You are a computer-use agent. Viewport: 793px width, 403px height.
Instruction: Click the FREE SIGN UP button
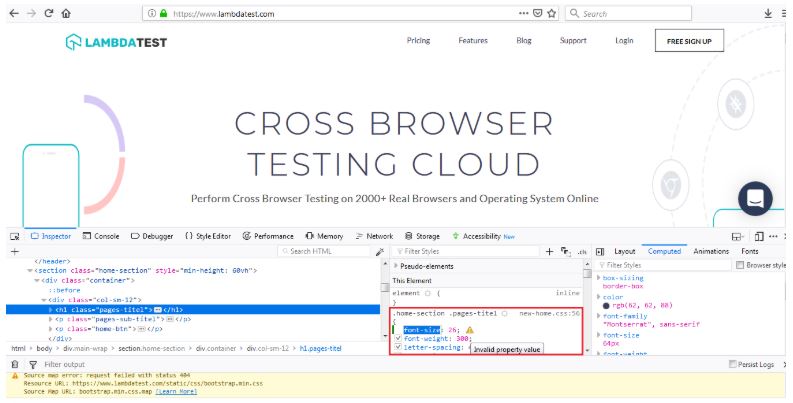click(x=689, y=41)
